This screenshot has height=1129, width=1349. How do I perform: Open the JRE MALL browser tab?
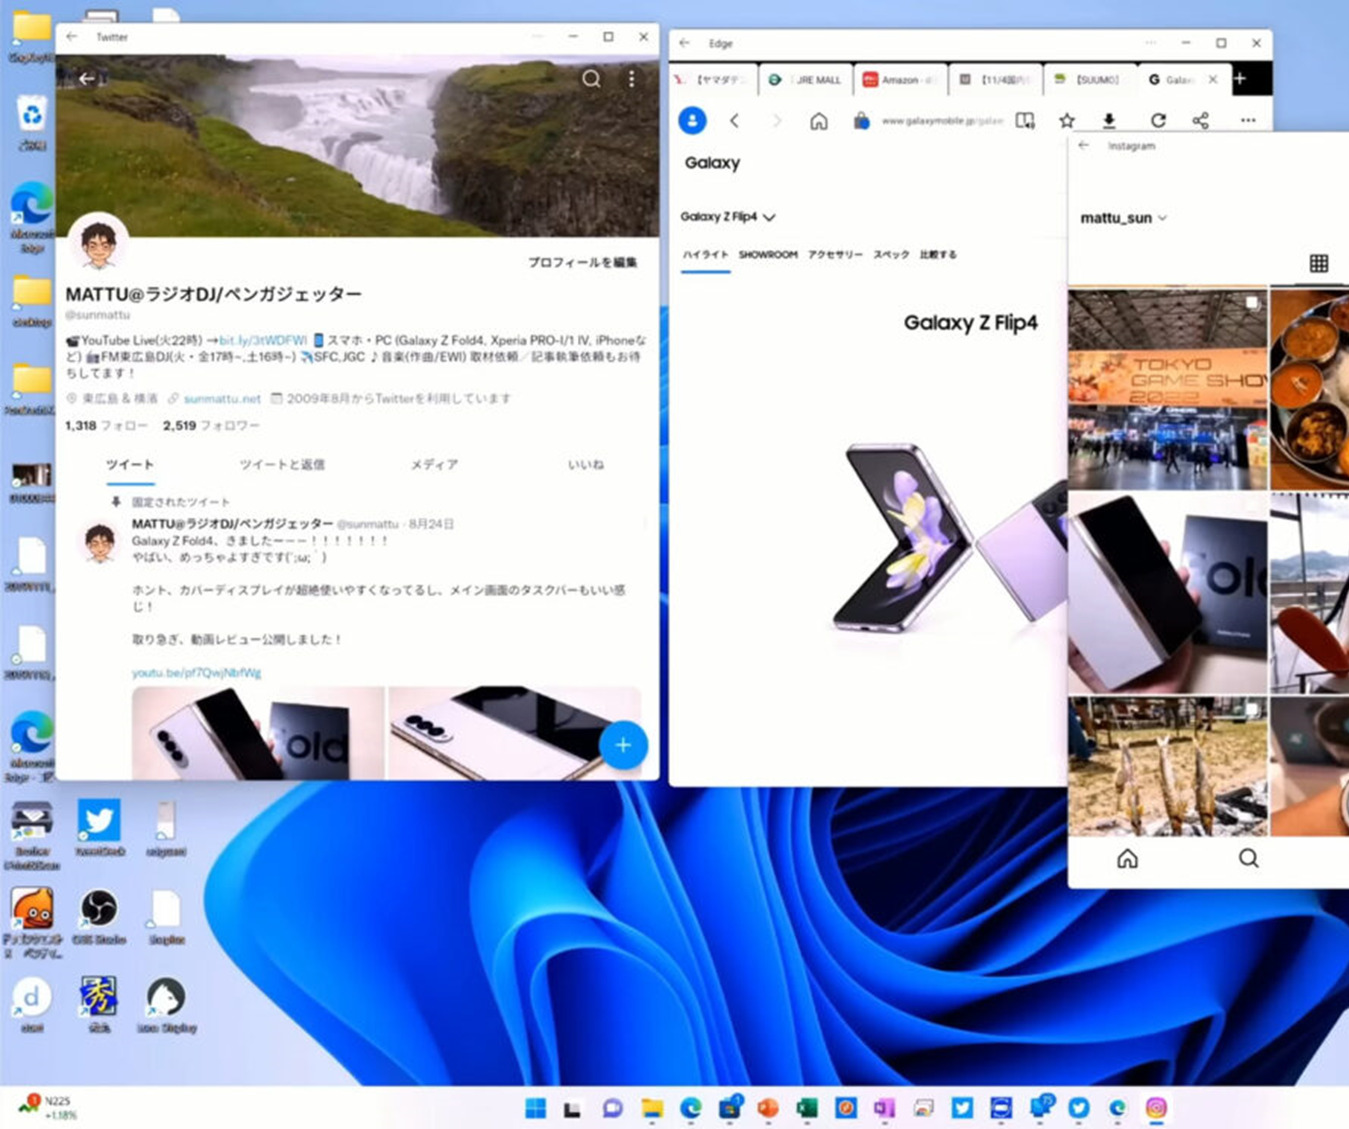[808, 79]
